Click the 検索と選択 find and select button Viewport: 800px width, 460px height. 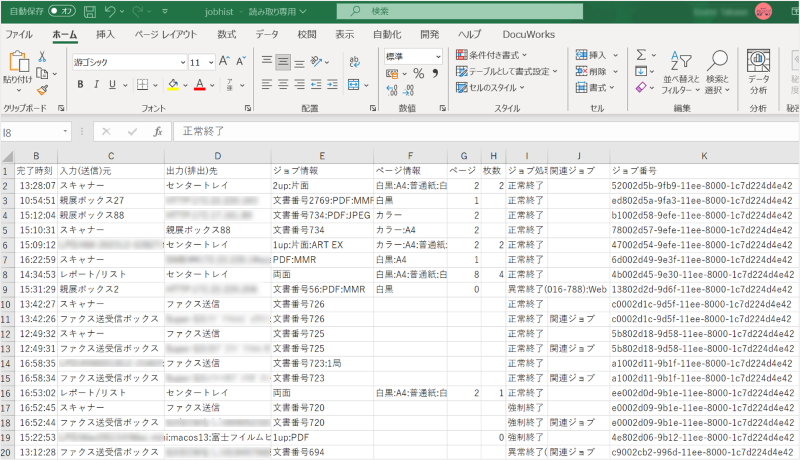click(x=717, y=72)
